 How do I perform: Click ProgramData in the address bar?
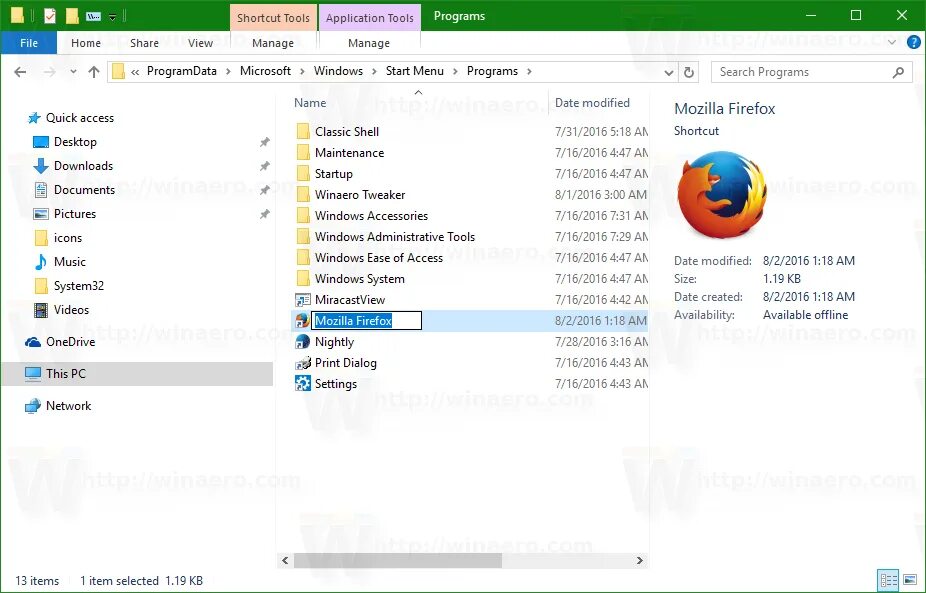182,71
